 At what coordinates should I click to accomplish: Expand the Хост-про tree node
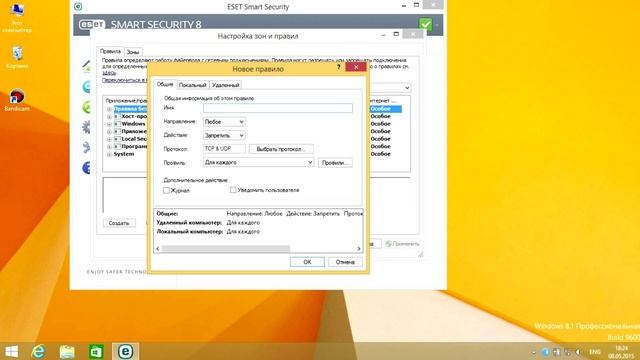(109, 117)
